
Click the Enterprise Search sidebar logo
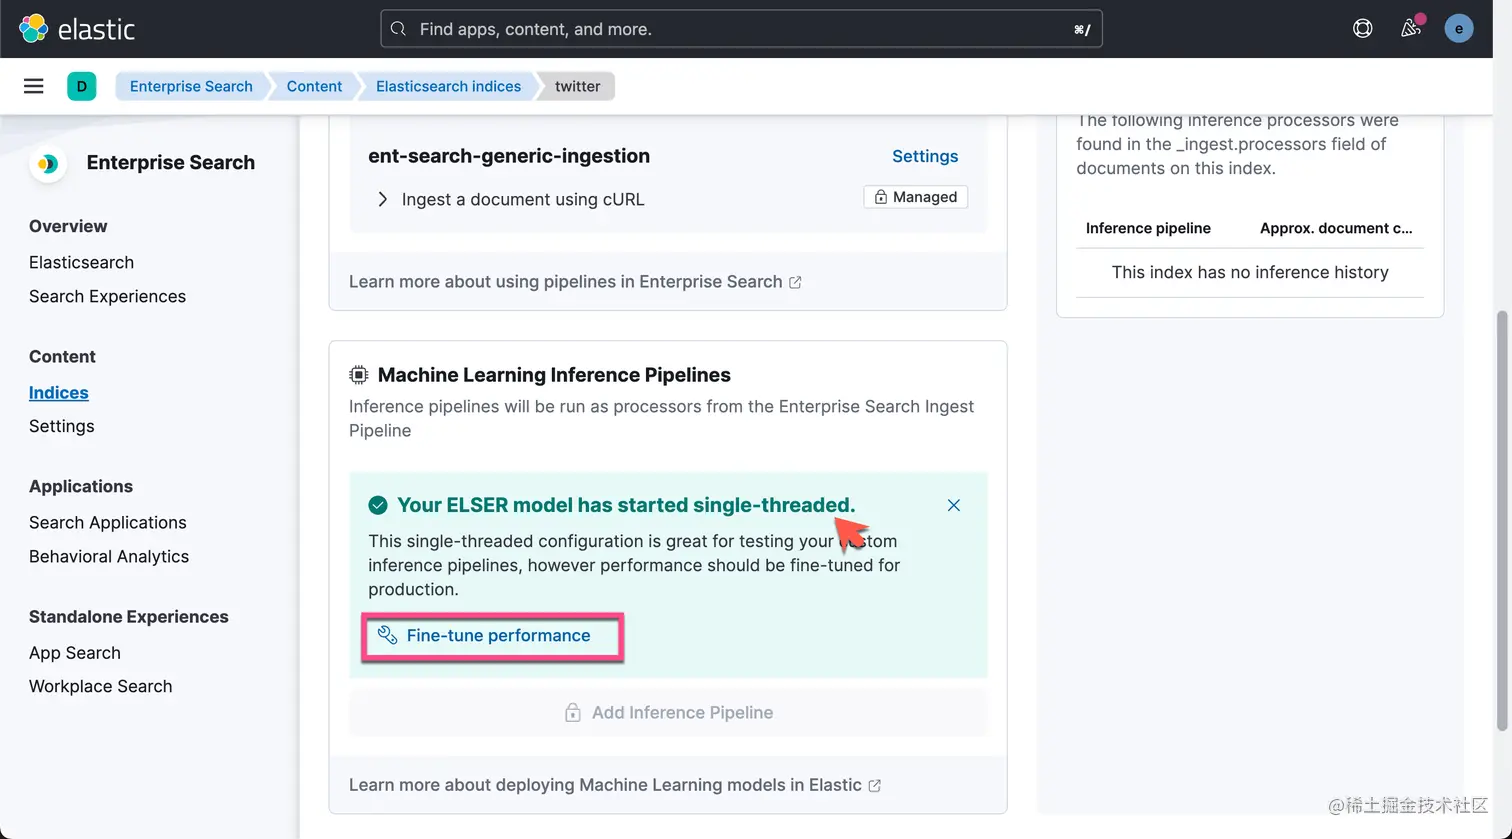pos(48,163)
